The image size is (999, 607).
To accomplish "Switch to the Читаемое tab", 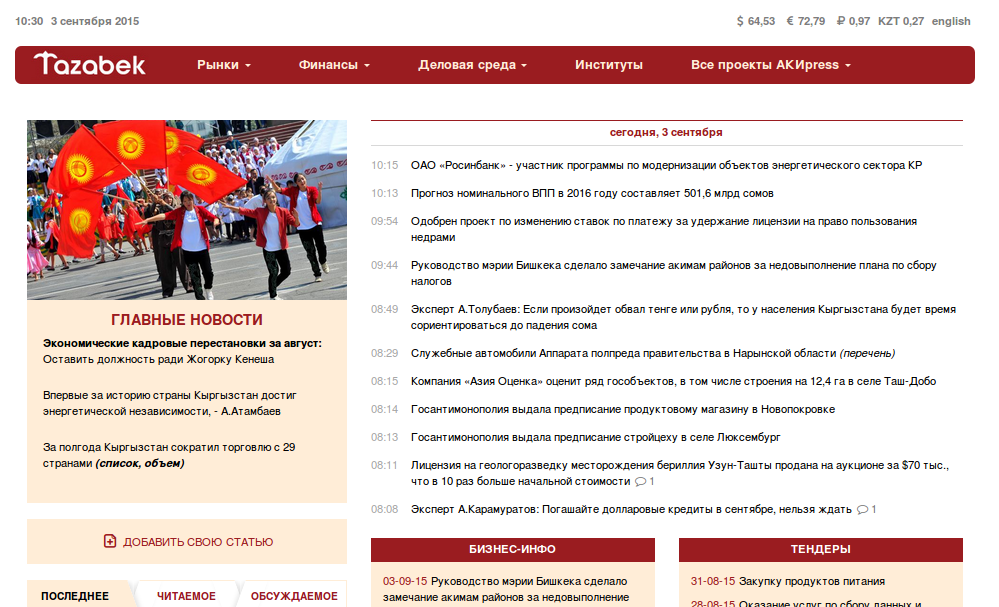I will (x=186, y=596).
